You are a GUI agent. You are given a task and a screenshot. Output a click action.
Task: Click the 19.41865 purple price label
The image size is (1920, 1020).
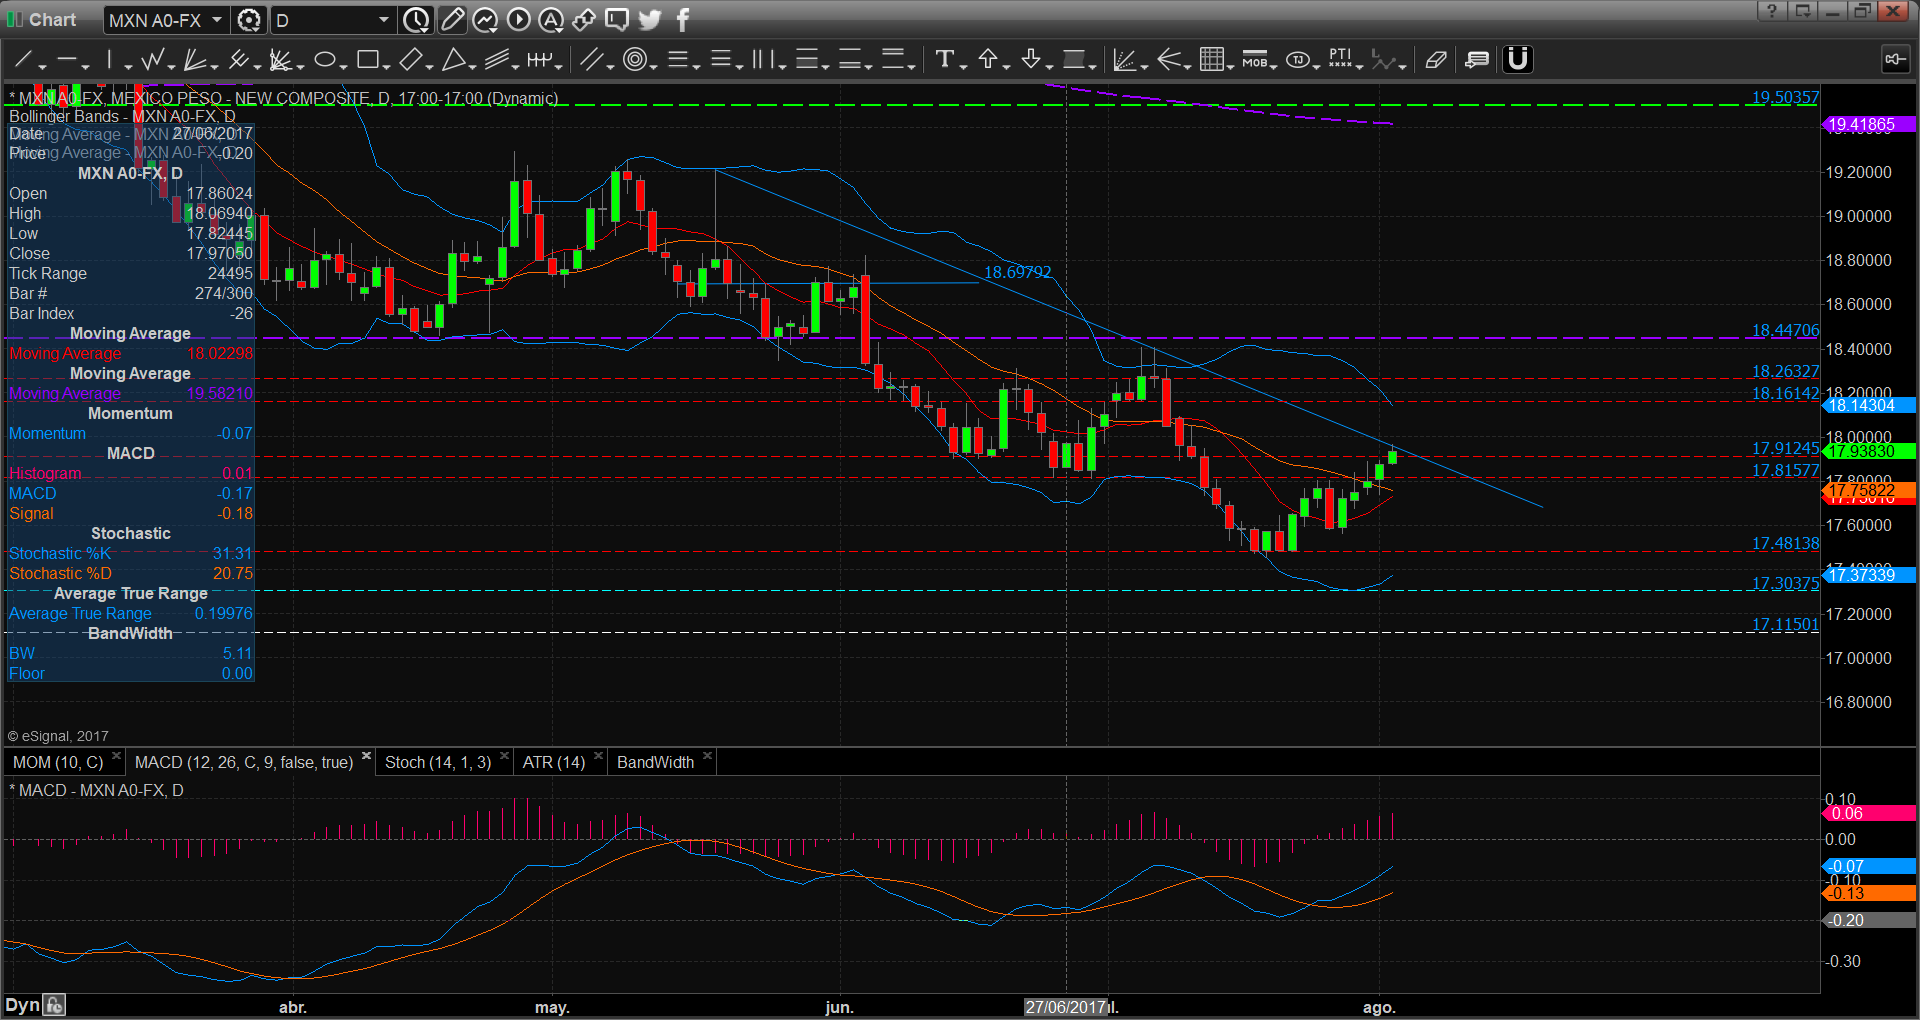coord(1868,125)
